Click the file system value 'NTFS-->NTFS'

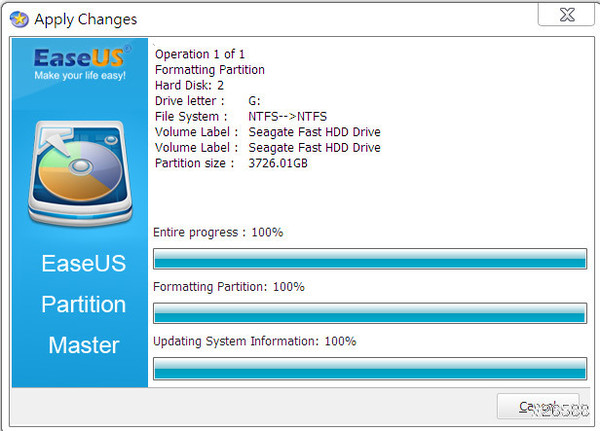click(x=287, y=116)
